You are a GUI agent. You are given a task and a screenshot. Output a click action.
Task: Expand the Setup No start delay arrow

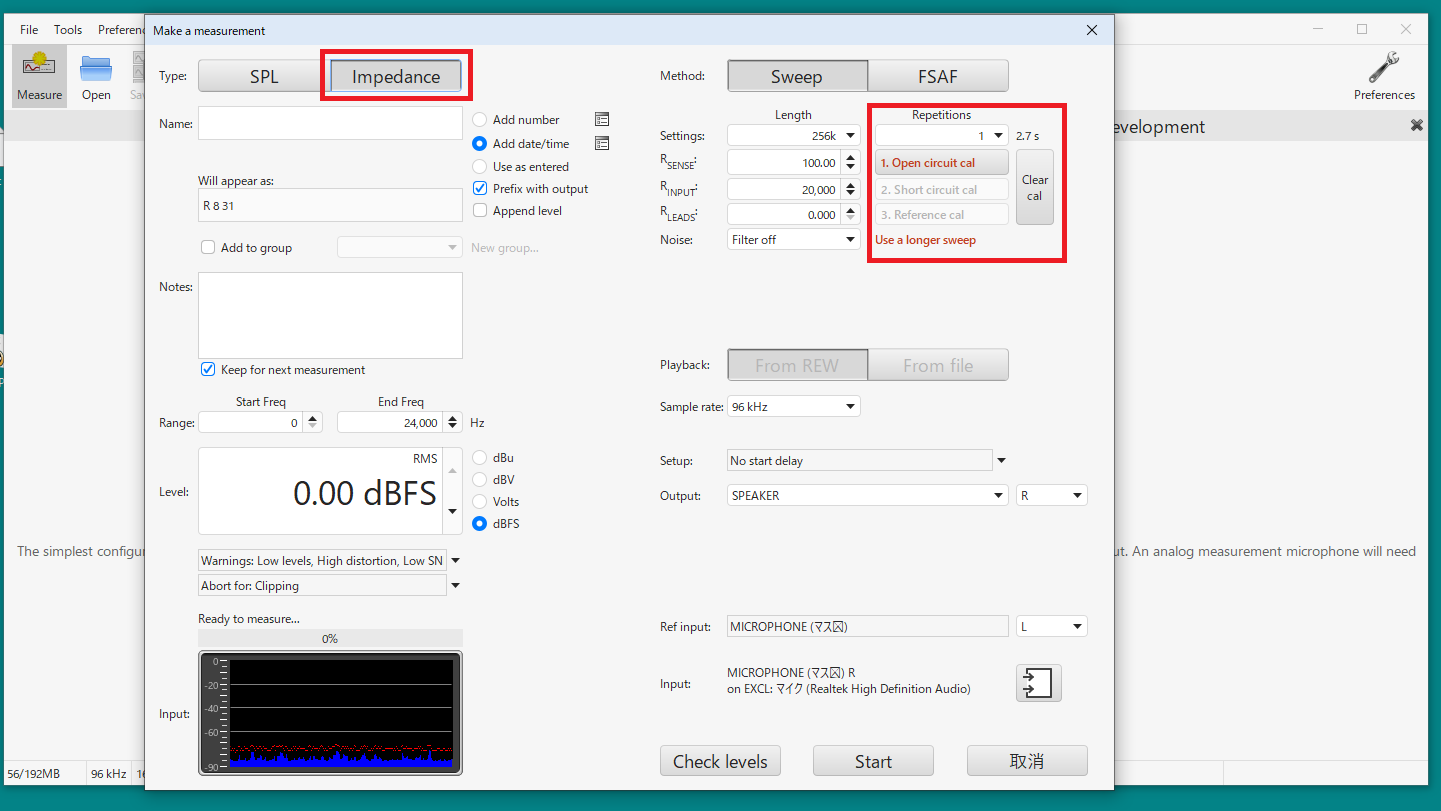pos(1001,461)
